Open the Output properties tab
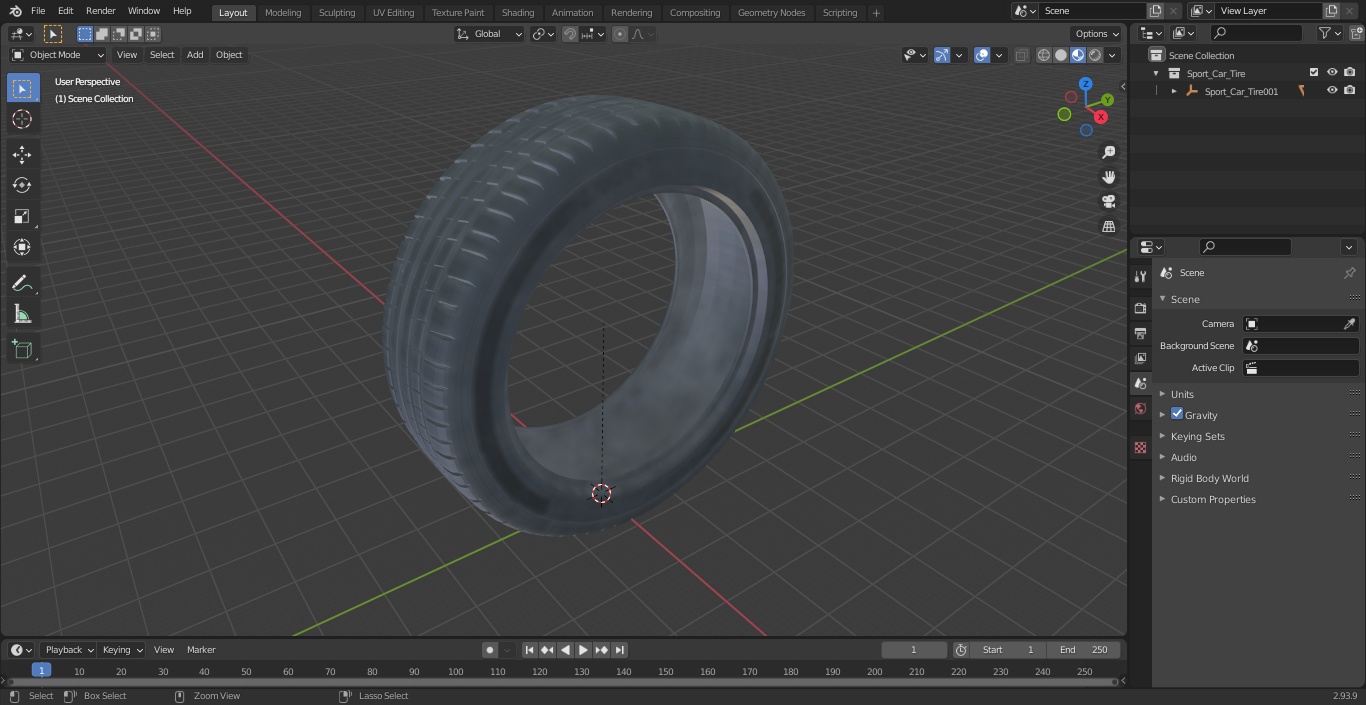 point(1140,333)
